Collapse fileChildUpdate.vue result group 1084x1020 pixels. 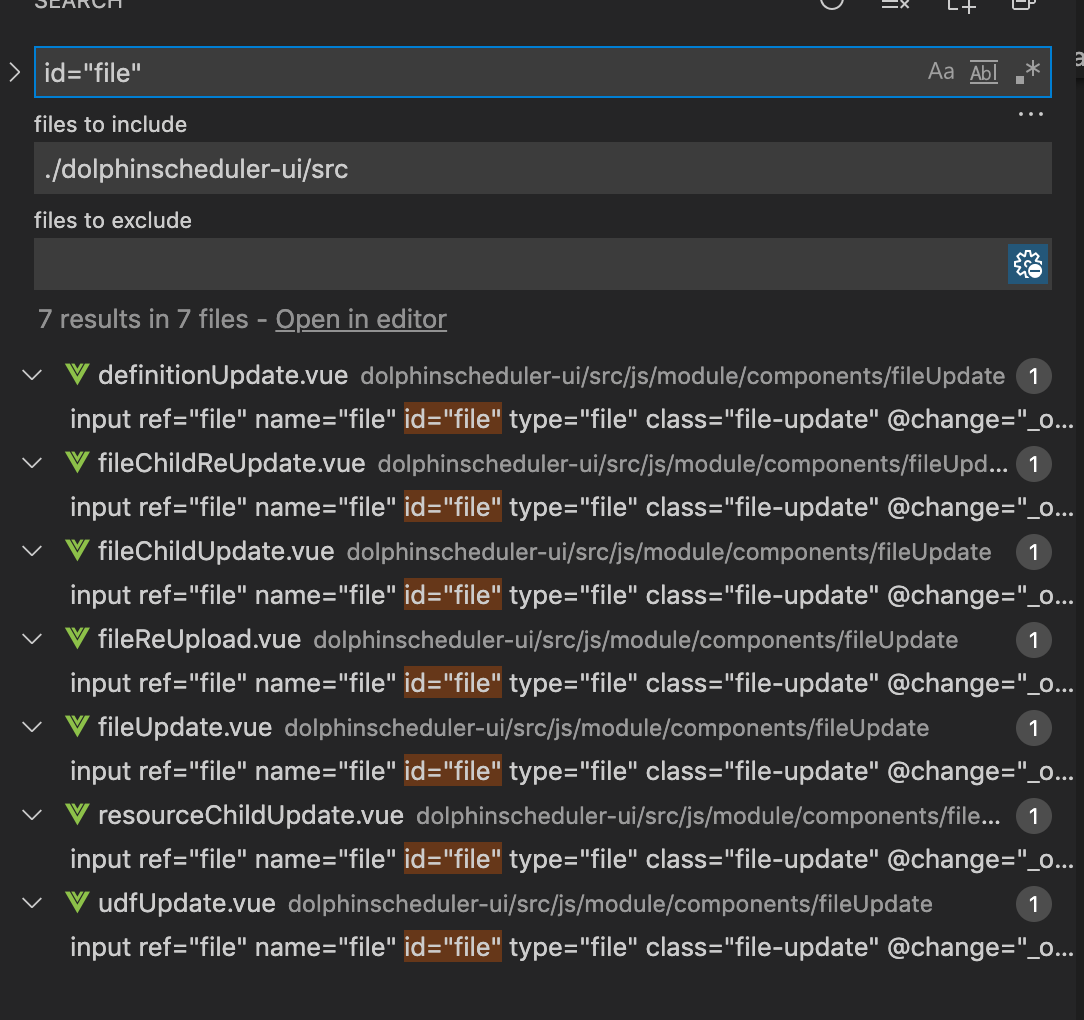pos(32,551)
